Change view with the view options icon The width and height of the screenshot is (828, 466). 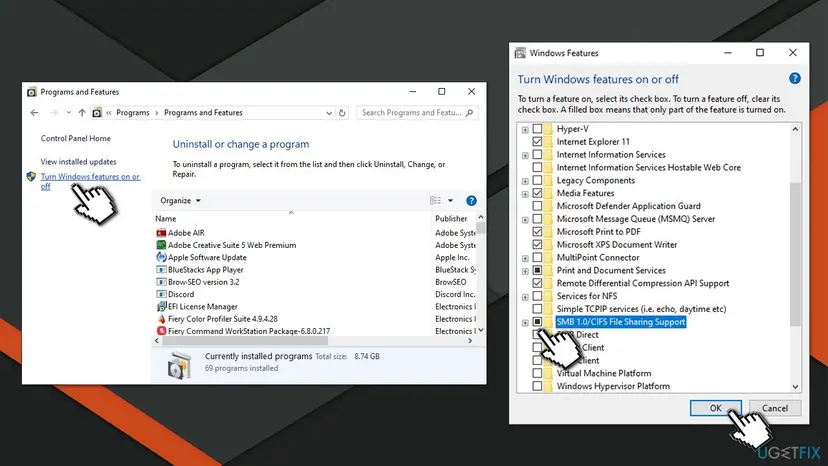click(435, 201)
